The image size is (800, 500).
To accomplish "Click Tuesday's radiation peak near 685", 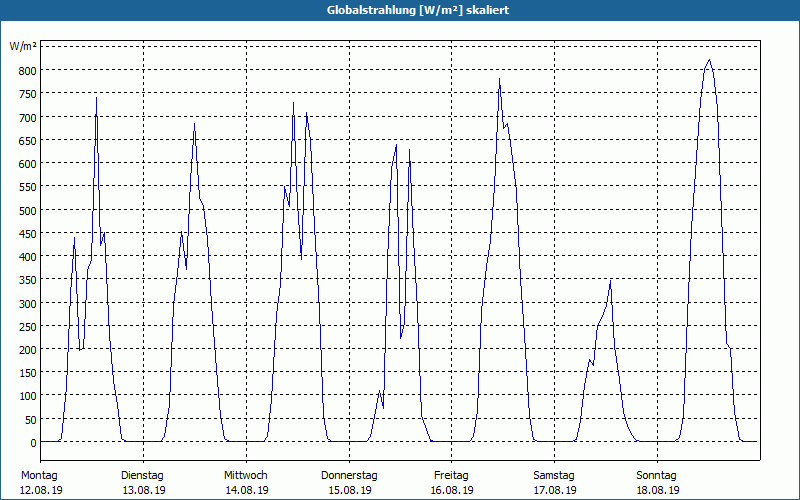I will pyautogui.click(x=194, y=124).
